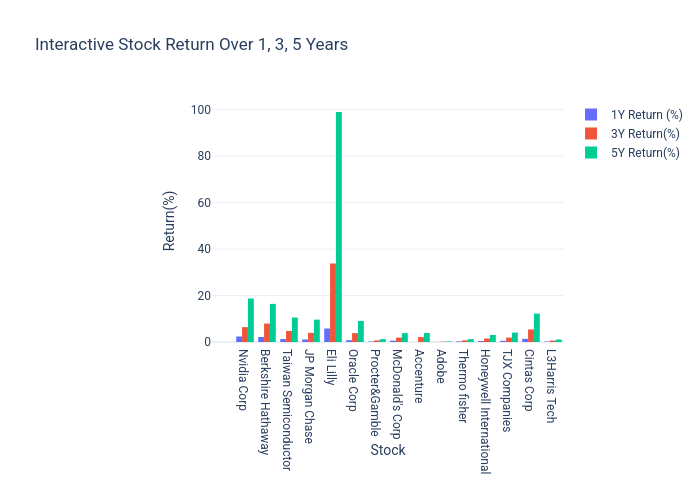The width and height of the screenshot is (700, 500).
Task: Click Oracle Corp's green 5Y bar
Action: point(361,331)
